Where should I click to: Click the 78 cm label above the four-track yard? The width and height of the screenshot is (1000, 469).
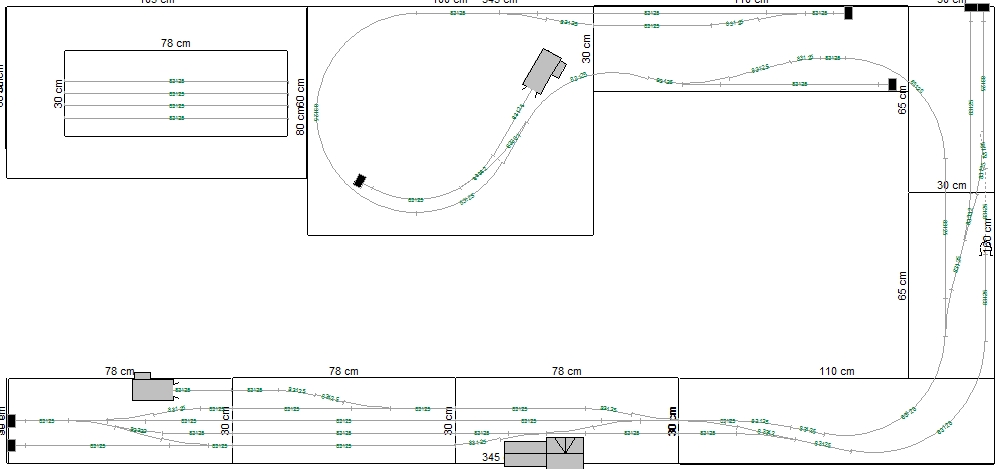point(176,42)
